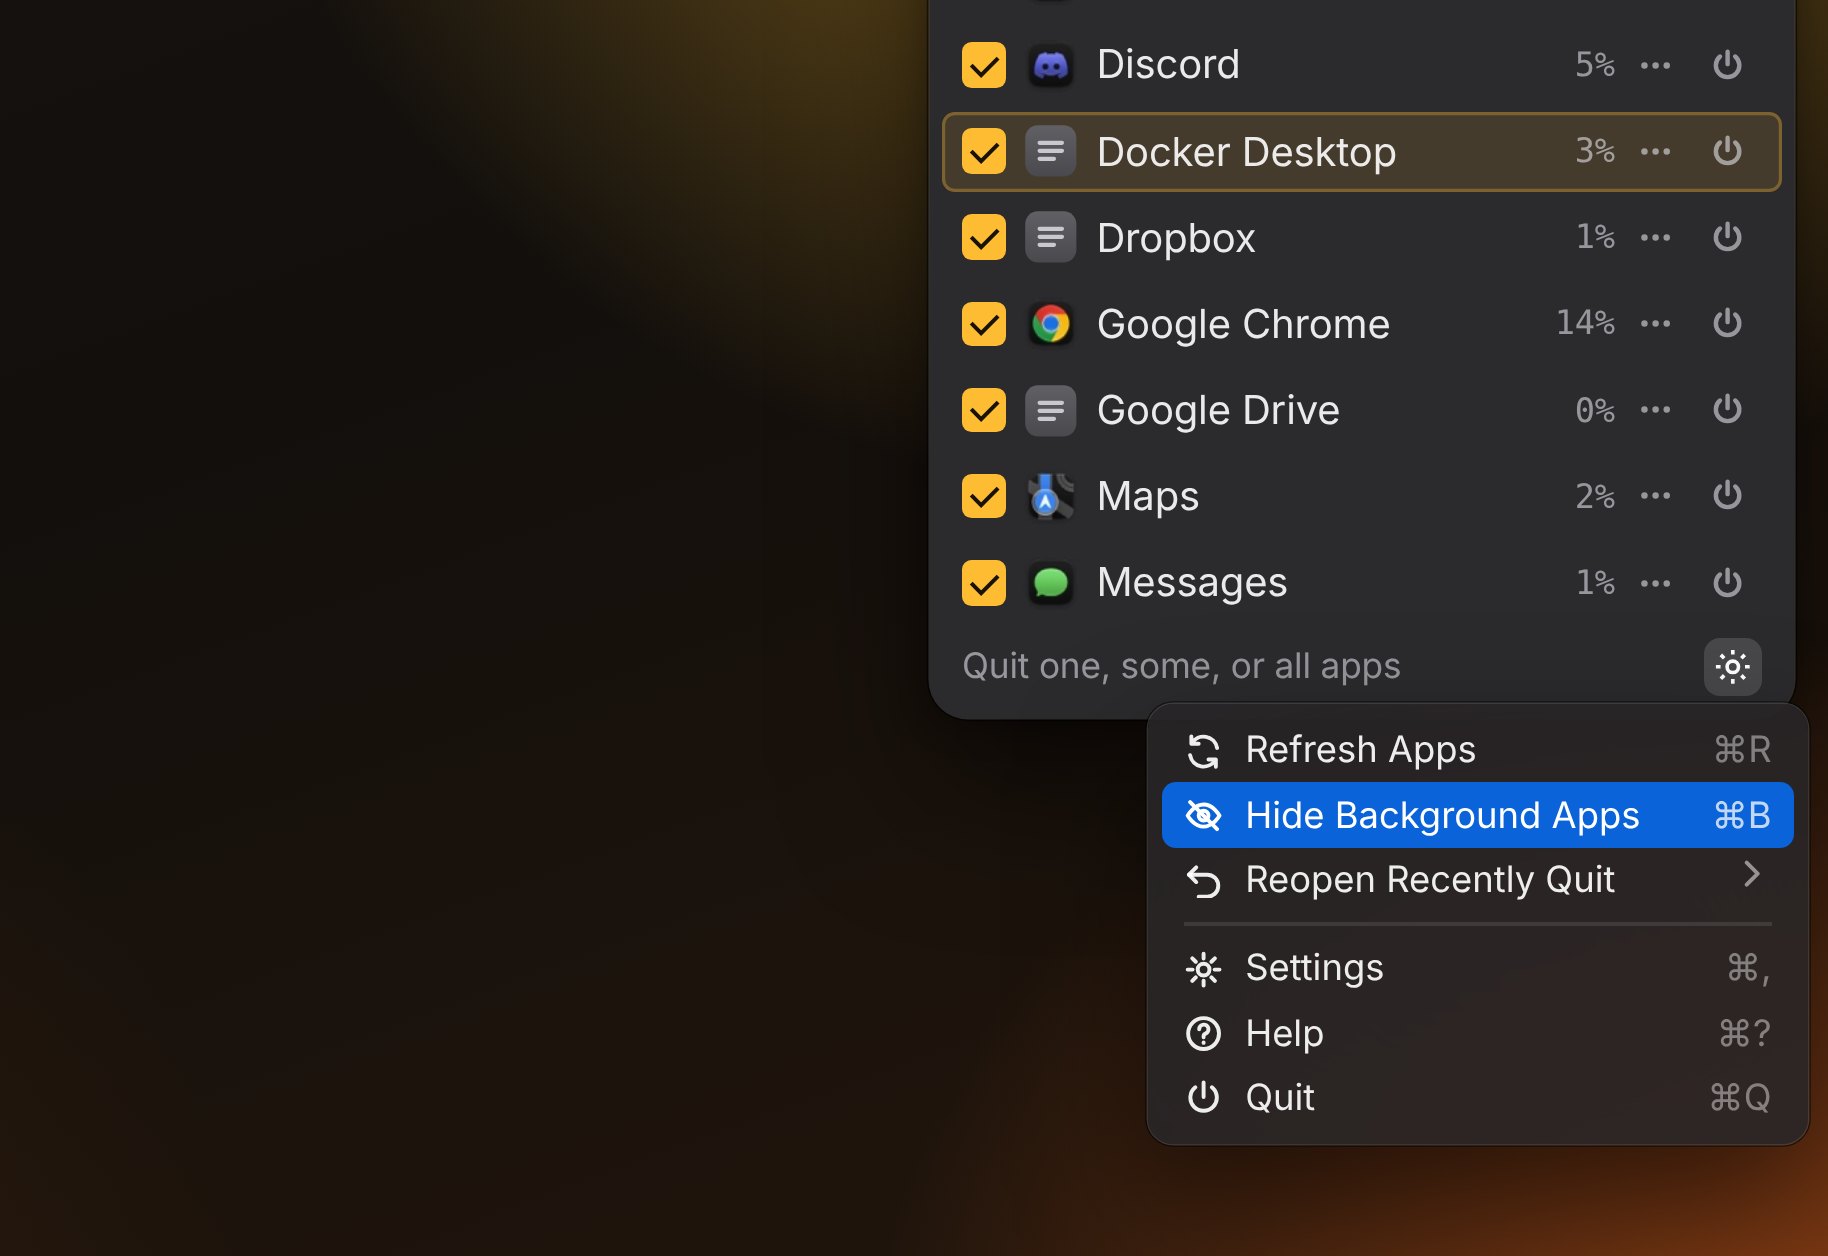Open more options for Docker Desktop
Screen dimensions: 1828x1256
[1655, 152]
